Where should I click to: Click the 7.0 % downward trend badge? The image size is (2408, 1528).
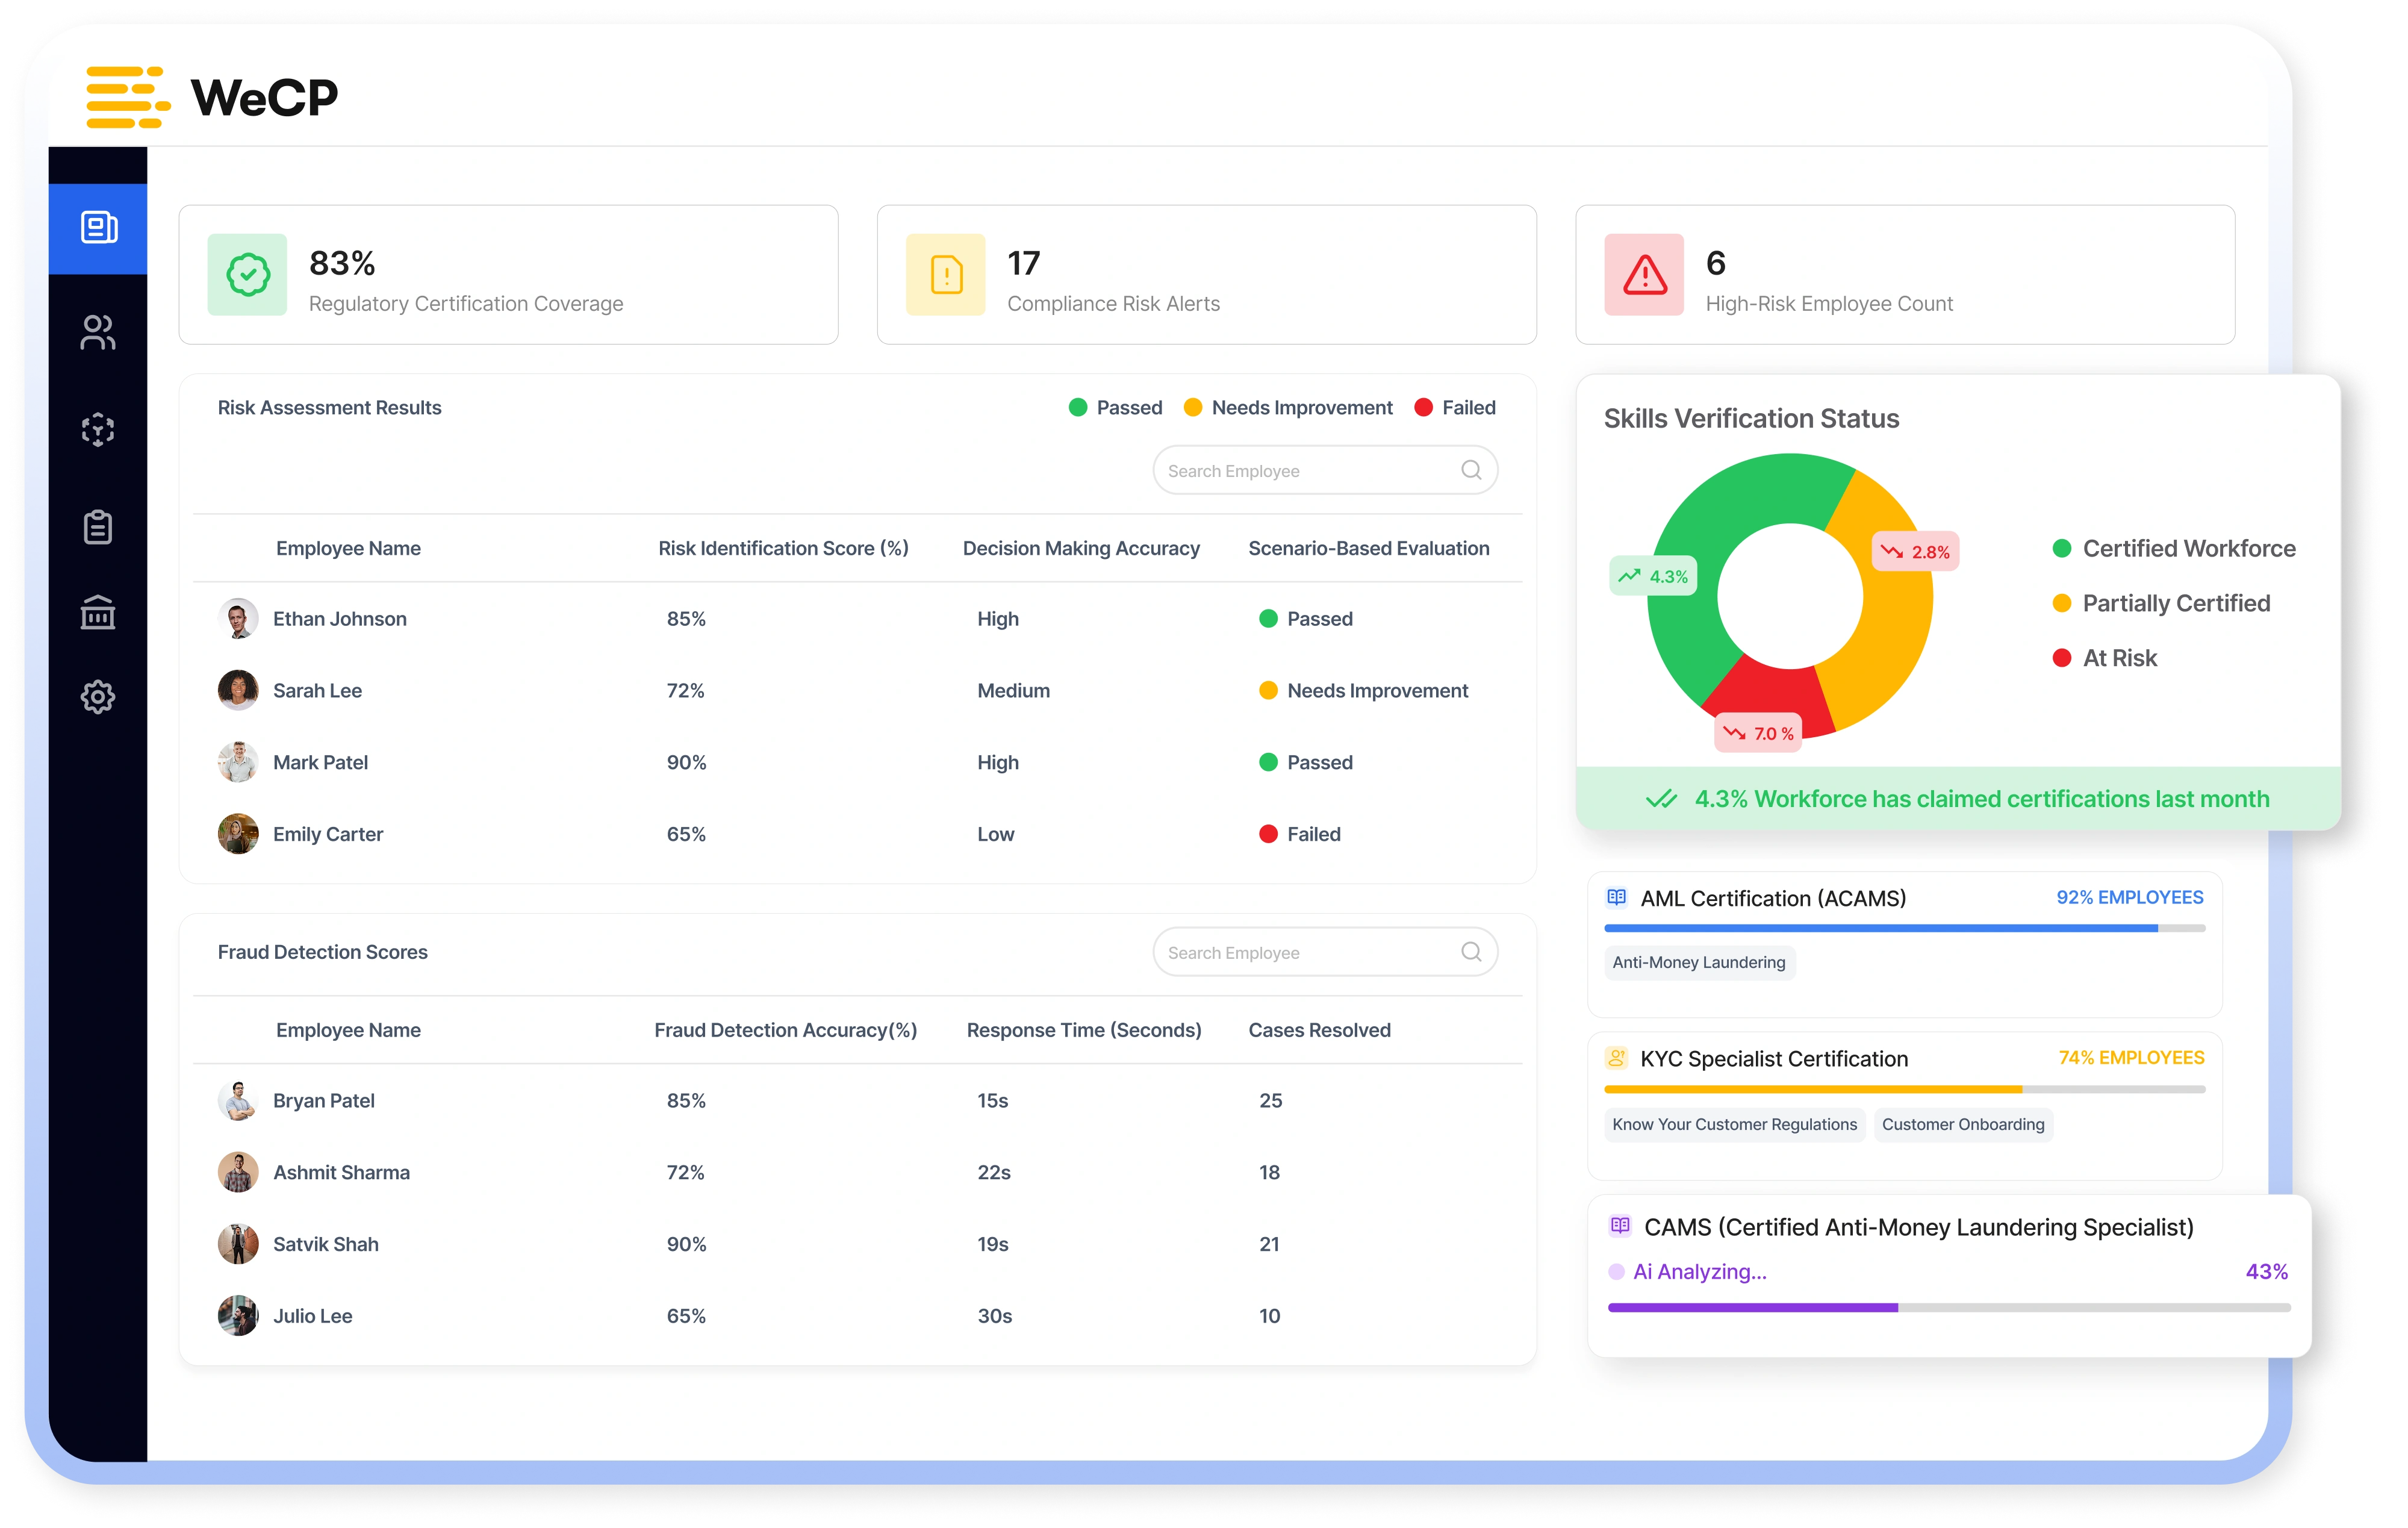(1759, 733)
